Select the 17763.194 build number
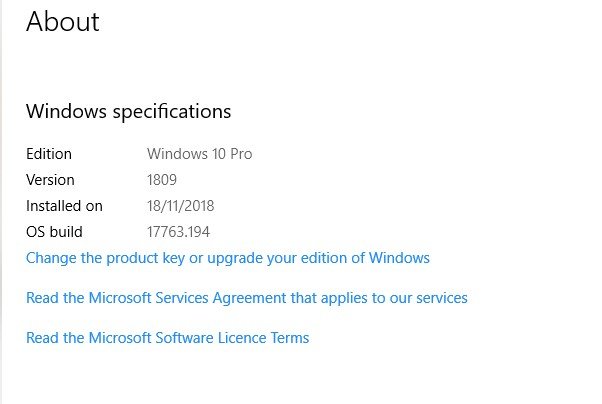 pyautogui.click(x=181, y=232)
